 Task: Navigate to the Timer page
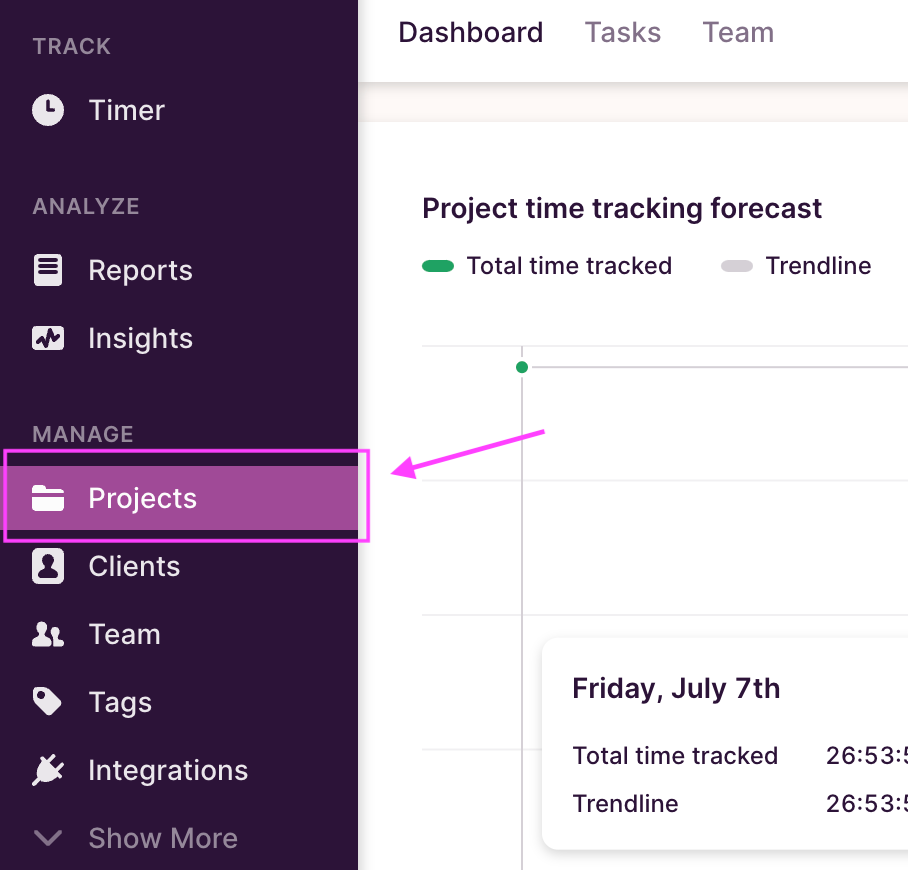pos(126,110)
